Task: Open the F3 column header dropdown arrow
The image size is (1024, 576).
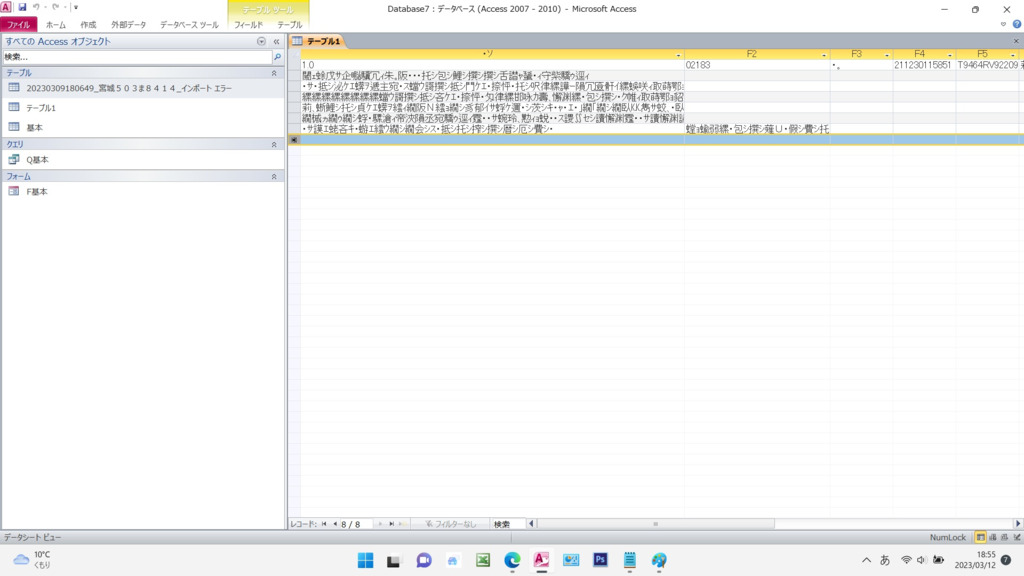Action: click(x=886, y=55)
